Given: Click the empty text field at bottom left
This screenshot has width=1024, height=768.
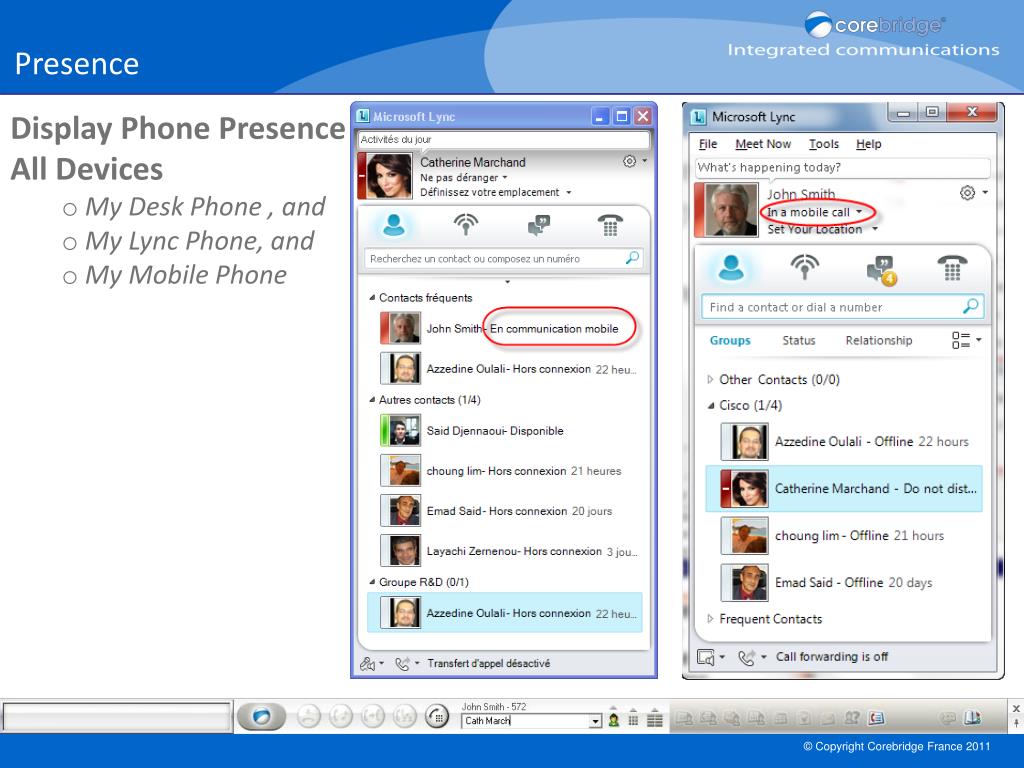Looking at the screenshot, I should coord(118,717).
